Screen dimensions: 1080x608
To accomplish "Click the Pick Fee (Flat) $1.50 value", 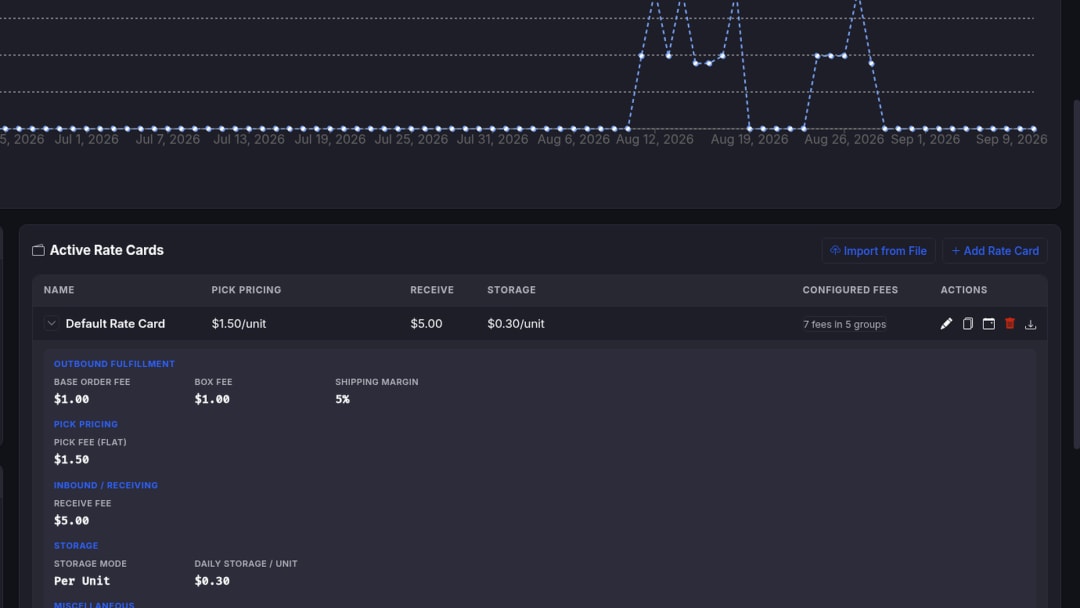I will click(x=72, y=459).
